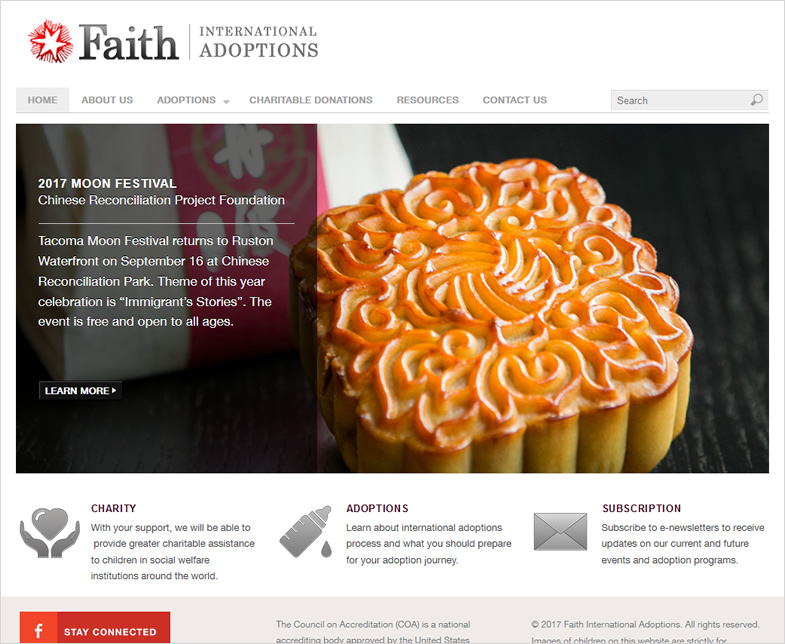
Task: Click the Learn More button
Action: (x=81, y=390)
